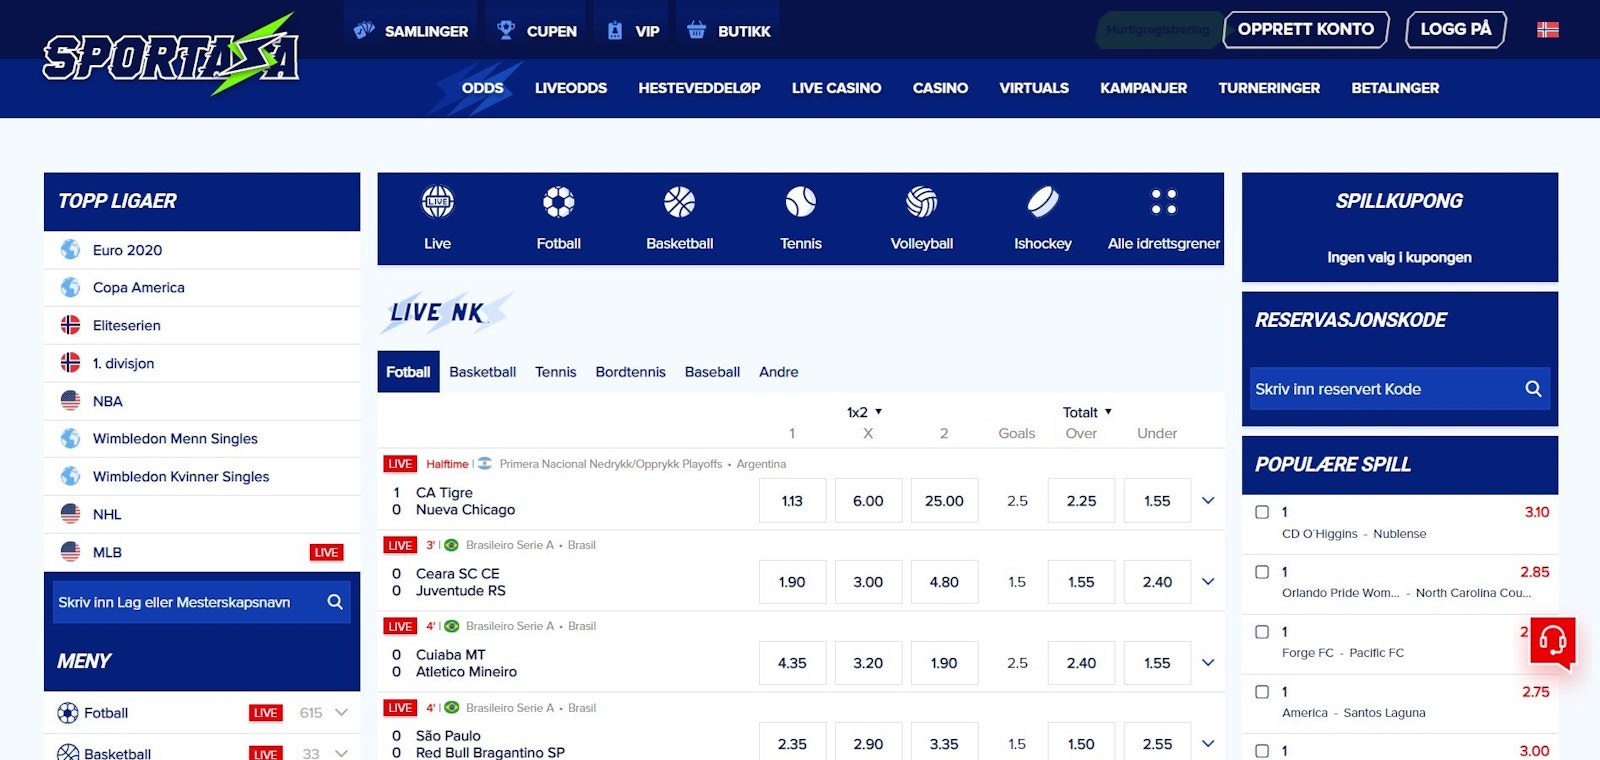This screenshot has width=1600, height=760.
Task: Switch to the Bordtennis tab
Action: [630, 372]
